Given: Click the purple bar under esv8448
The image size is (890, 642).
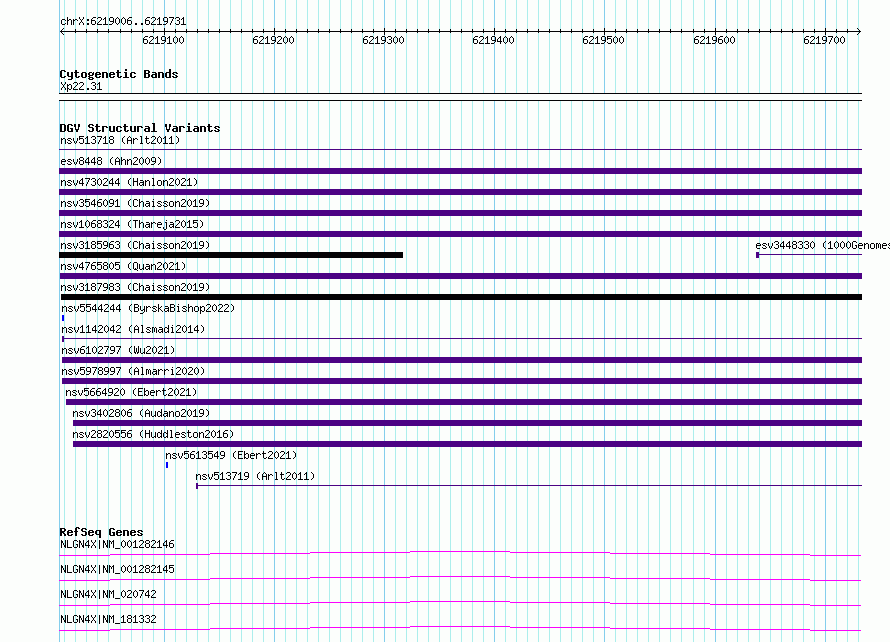Looking at the screenshot, I should (x=460, y=171).
